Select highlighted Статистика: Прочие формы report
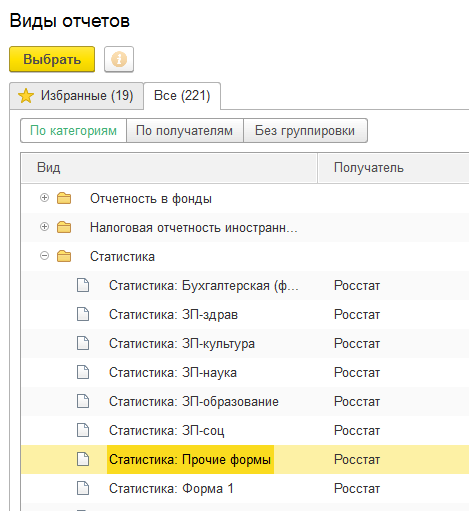The width and height of the screenshot is (469, 511). 190,460
